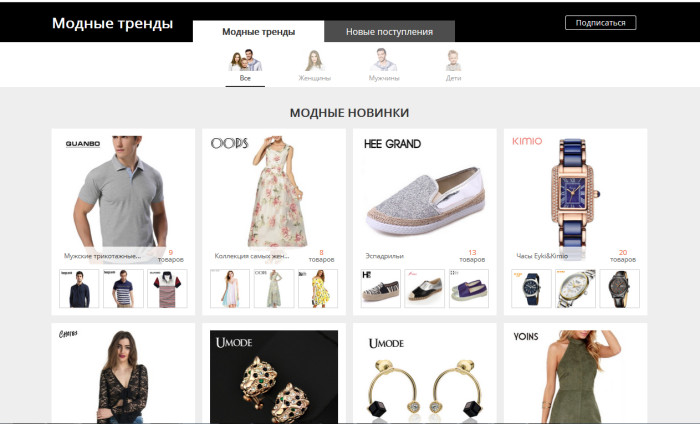Select the blue strap watch thumbnail
700x424 pixels.
531,288
